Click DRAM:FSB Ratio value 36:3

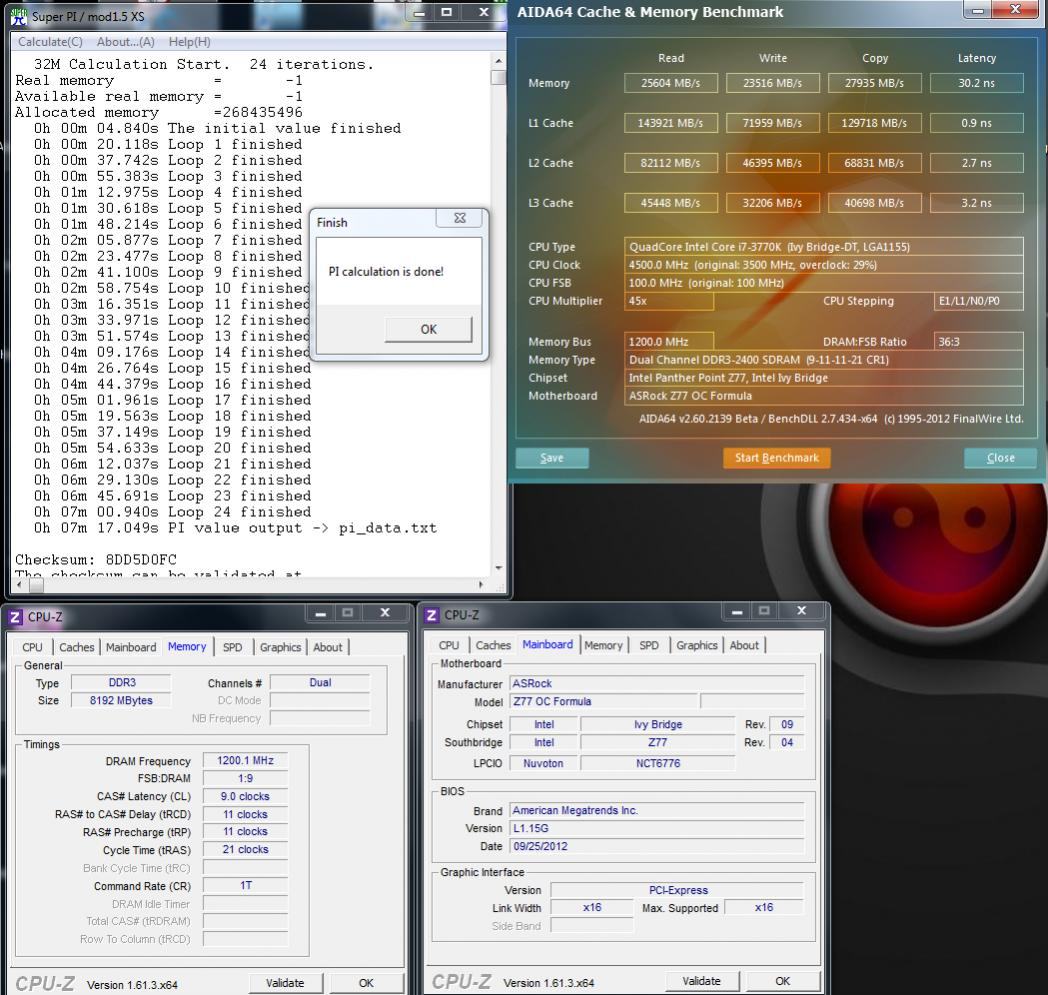click(978, 341)
